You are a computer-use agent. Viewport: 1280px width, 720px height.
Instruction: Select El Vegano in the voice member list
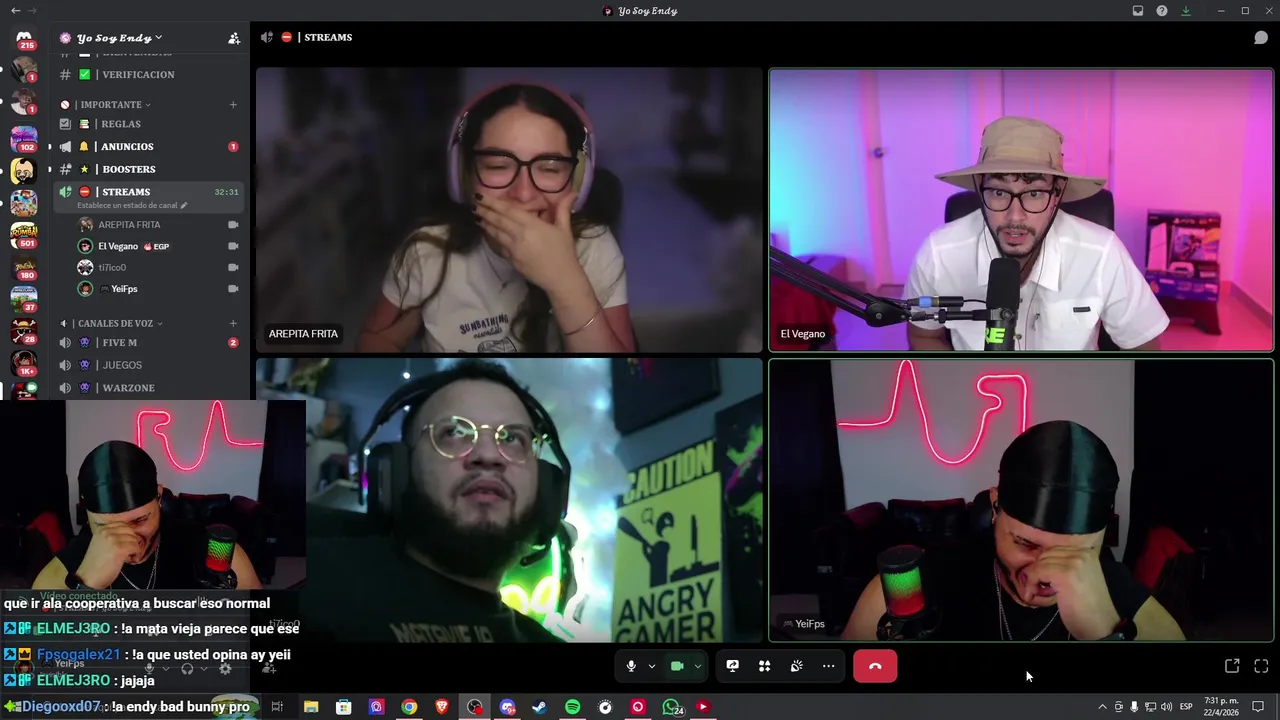point(160,246)
